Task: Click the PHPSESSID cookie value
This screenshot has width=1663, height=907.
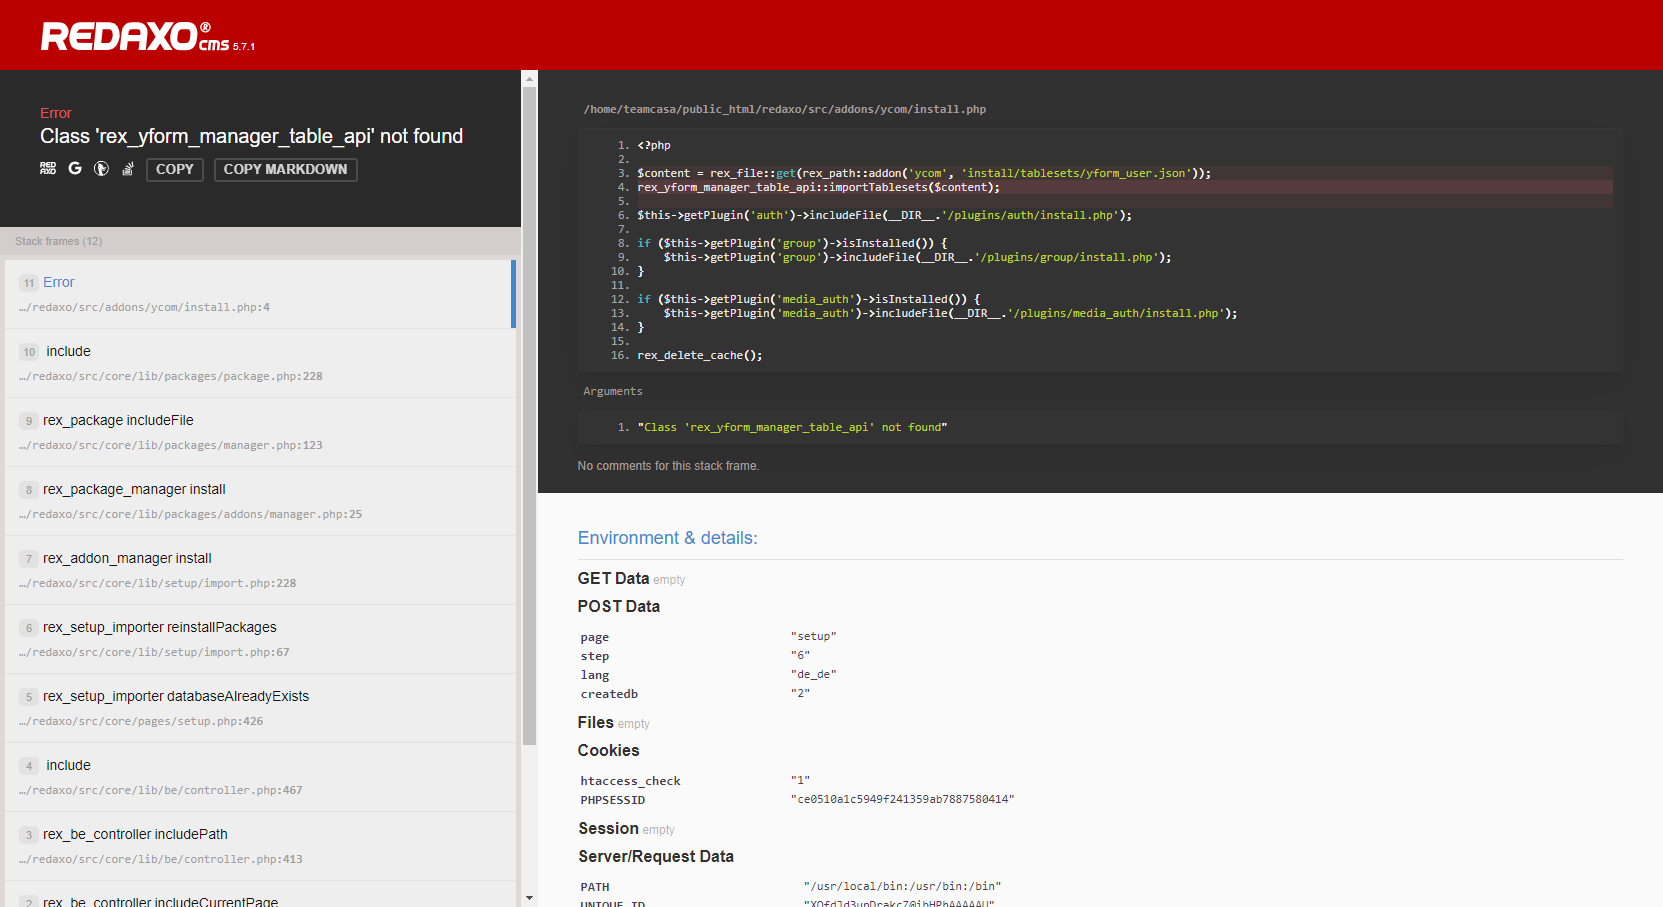Action: tap(902, 799)
